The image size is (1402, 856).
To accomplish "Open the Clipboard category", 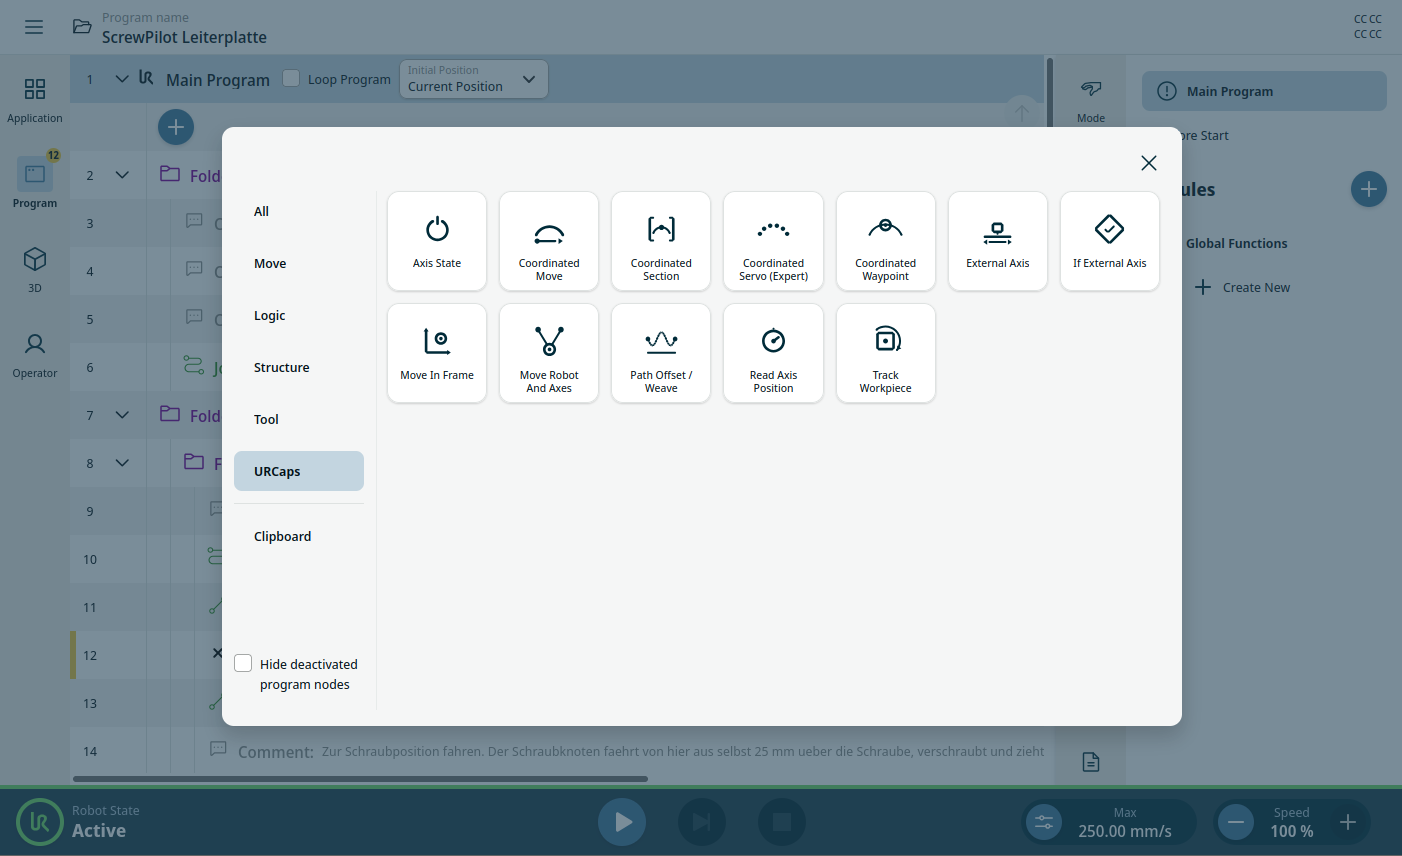I will tap(299, 536).
